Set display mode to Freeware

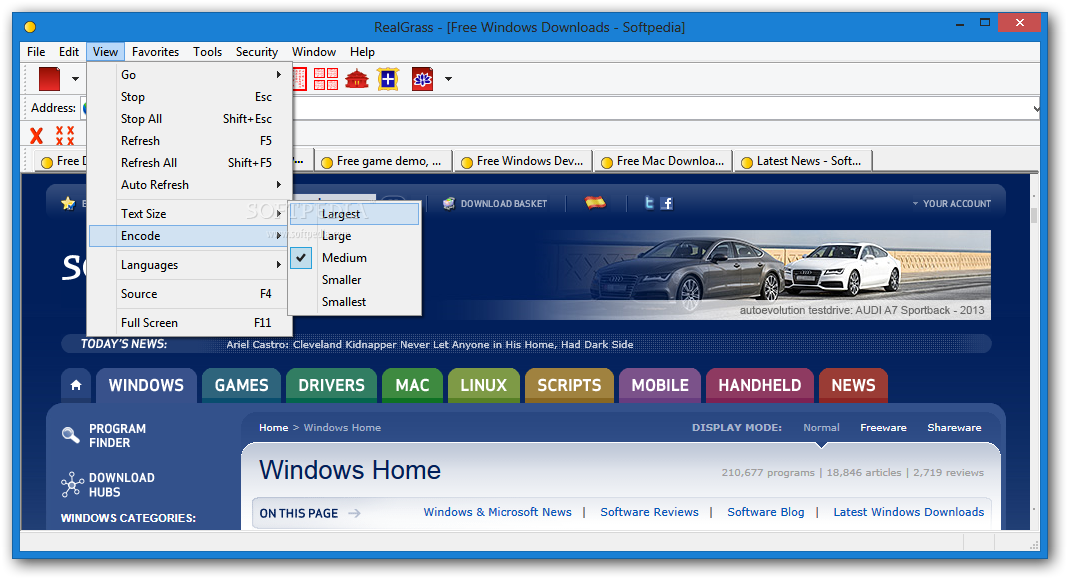[x=883, y=428]
